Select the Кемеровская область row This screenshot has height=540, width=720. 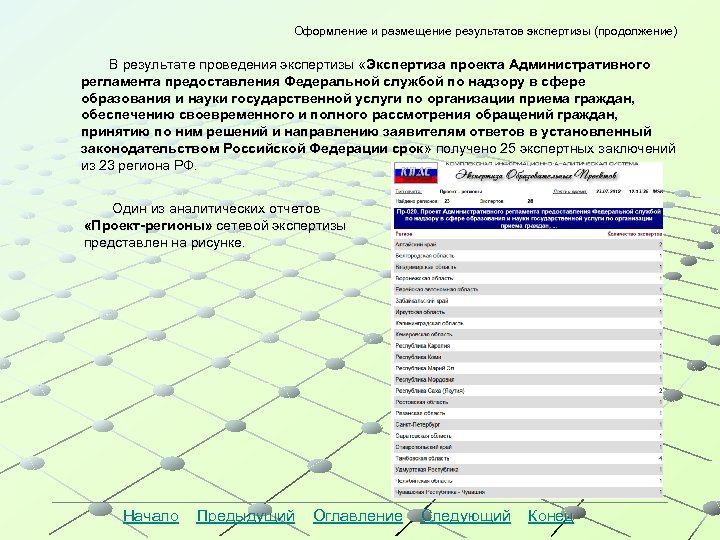(529, 334)
